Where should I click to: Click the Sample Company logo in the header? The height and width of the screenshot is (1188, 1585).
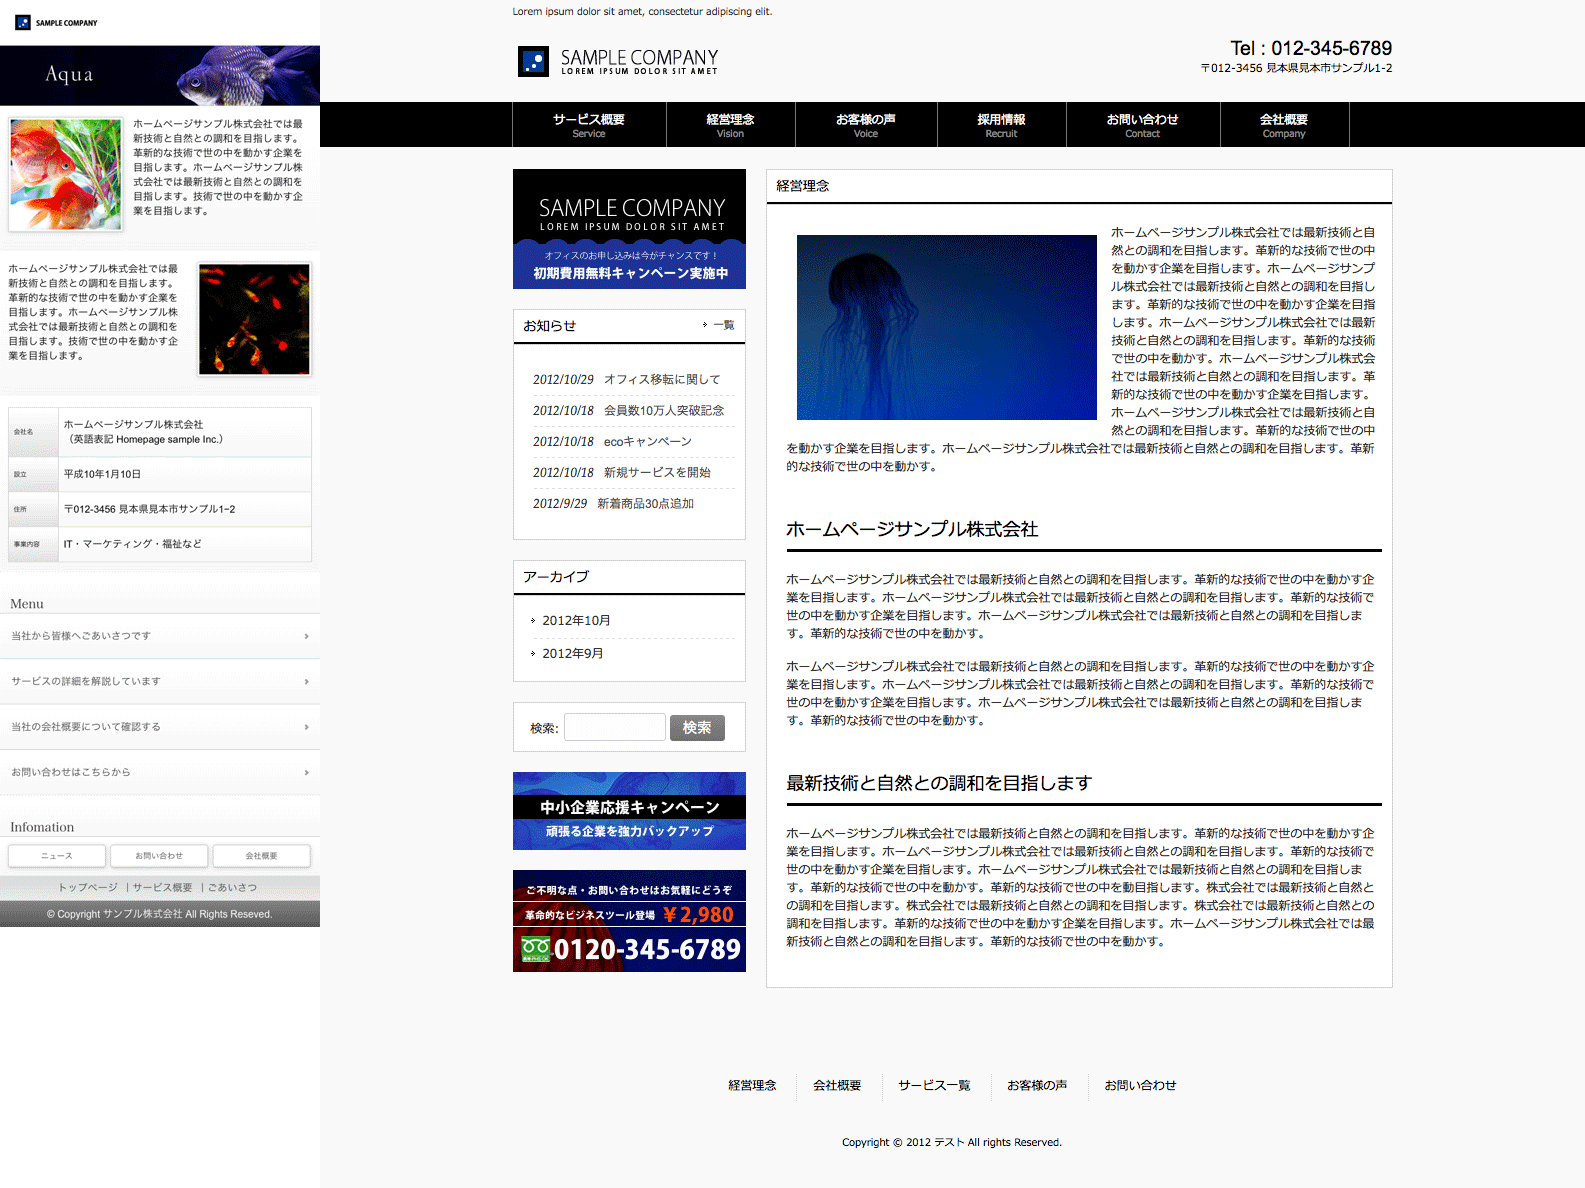coord(618,61)
